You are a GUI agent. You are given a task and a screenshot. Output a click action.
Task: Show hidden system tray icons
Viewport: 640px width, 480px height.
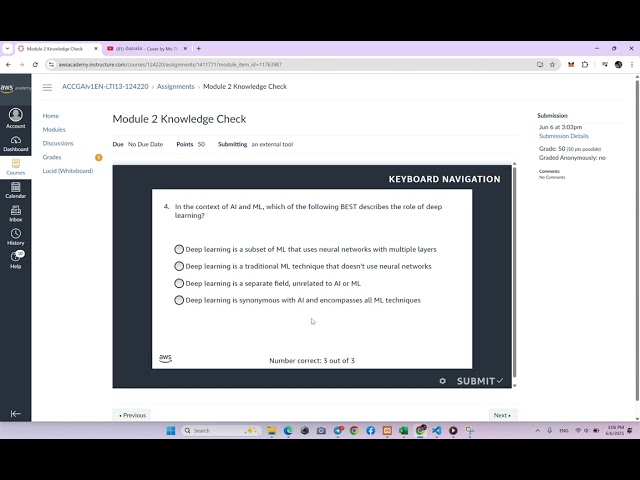(538, 431)
